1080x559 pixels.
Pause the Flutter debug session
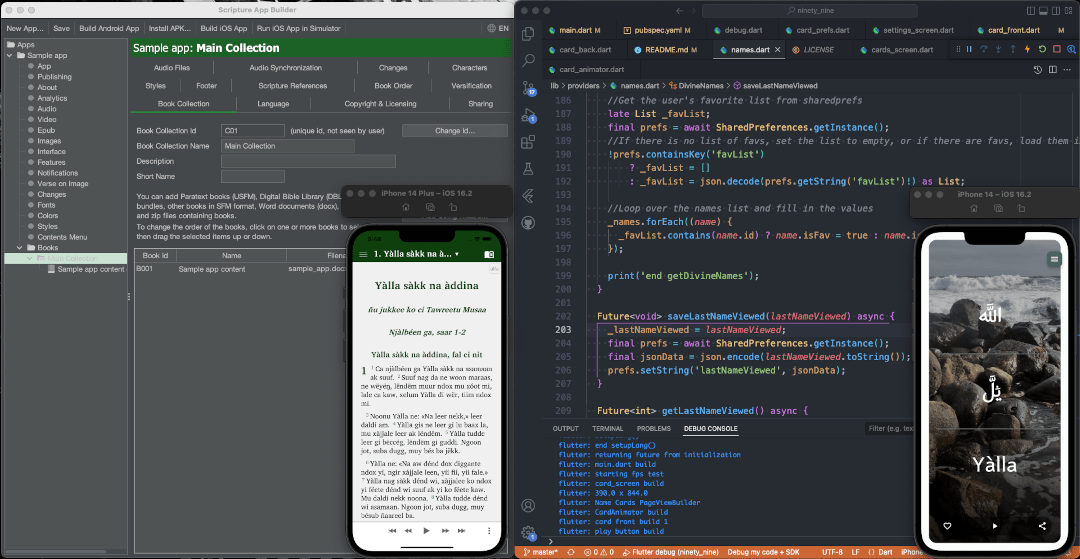point(969,50)
